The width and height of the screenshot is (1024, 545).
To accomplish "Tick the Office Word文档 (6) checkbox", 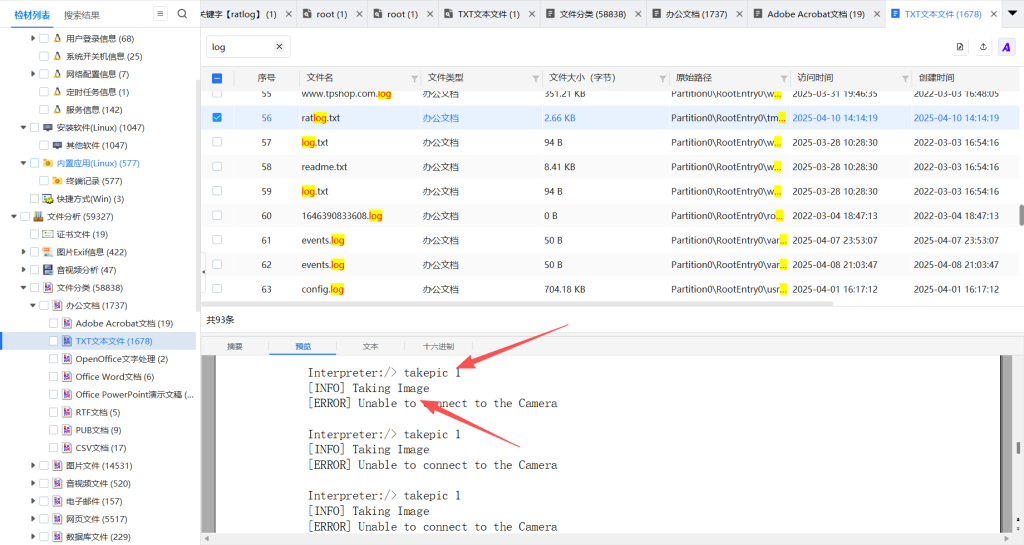I will pyautogui.click(x=54, y=377).
